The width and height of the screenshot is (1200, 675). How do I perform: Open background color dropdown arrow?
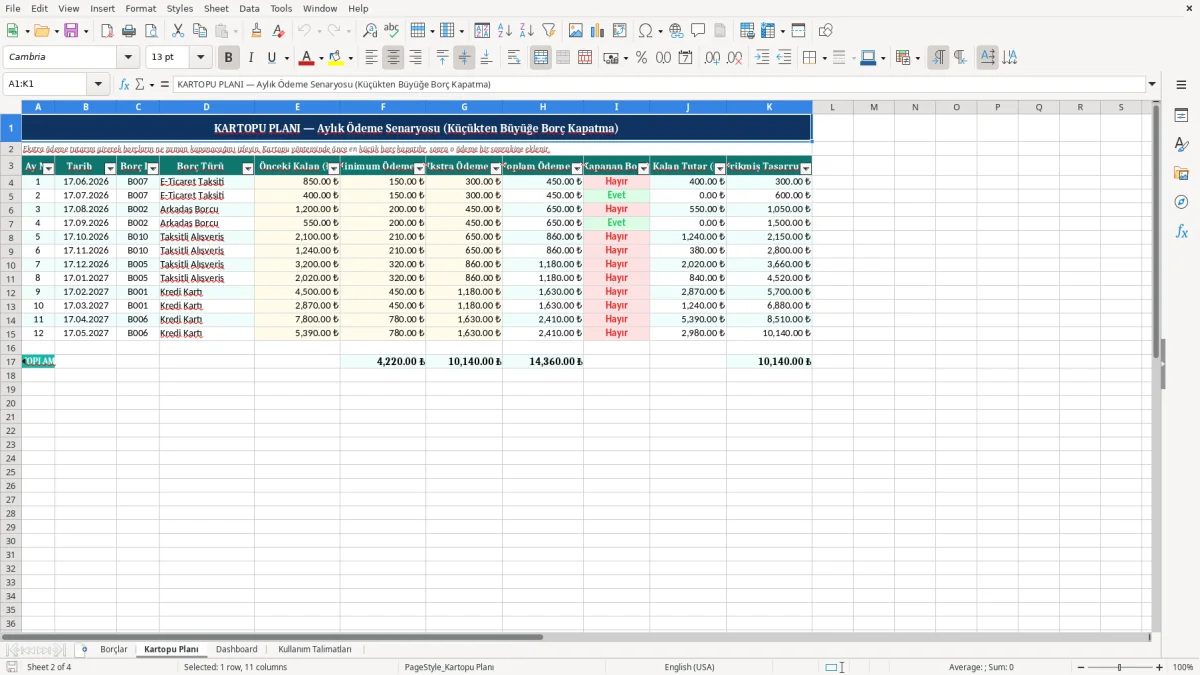[350, 58]
